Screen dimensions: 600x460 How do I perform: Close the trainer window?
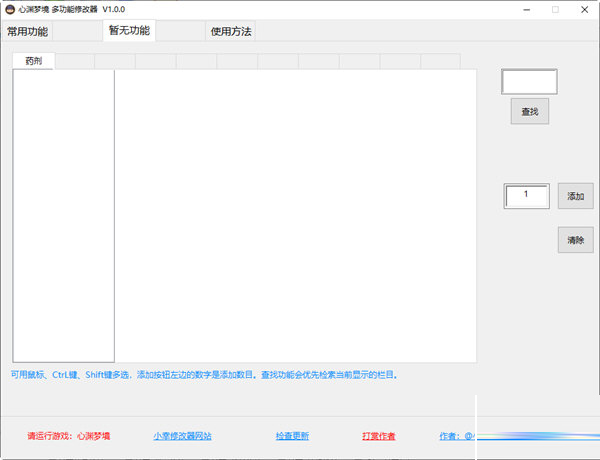coord(585,10)
